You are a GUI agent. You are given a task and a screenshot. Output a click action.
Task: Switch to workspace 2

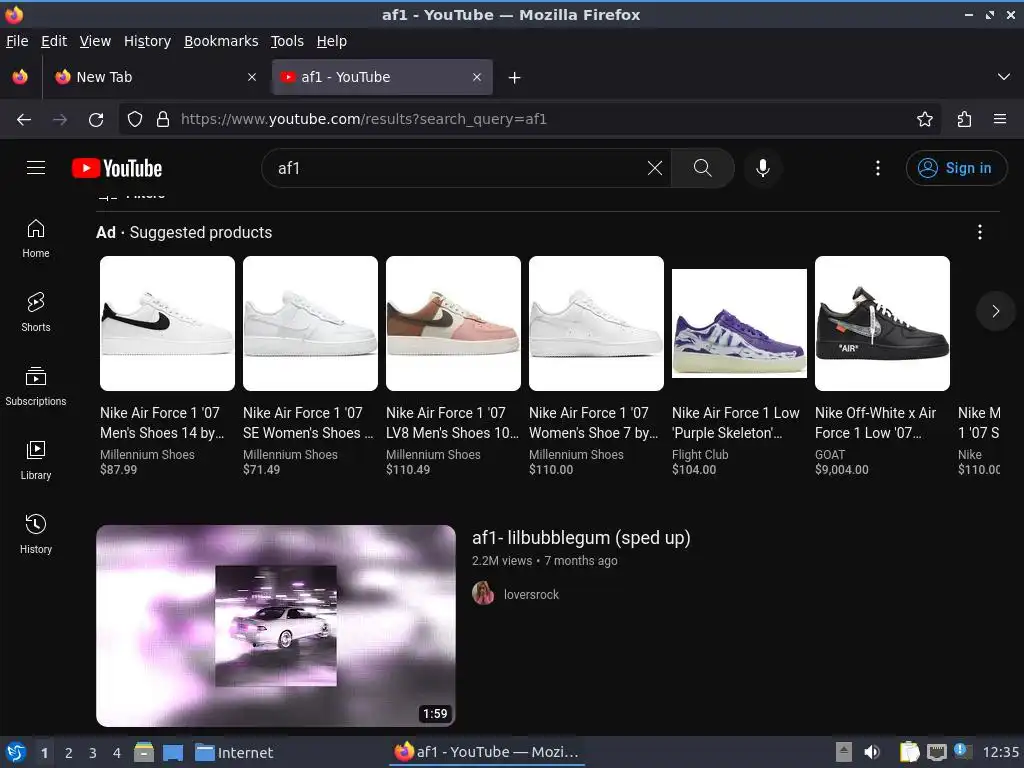(x=69, y=753)
